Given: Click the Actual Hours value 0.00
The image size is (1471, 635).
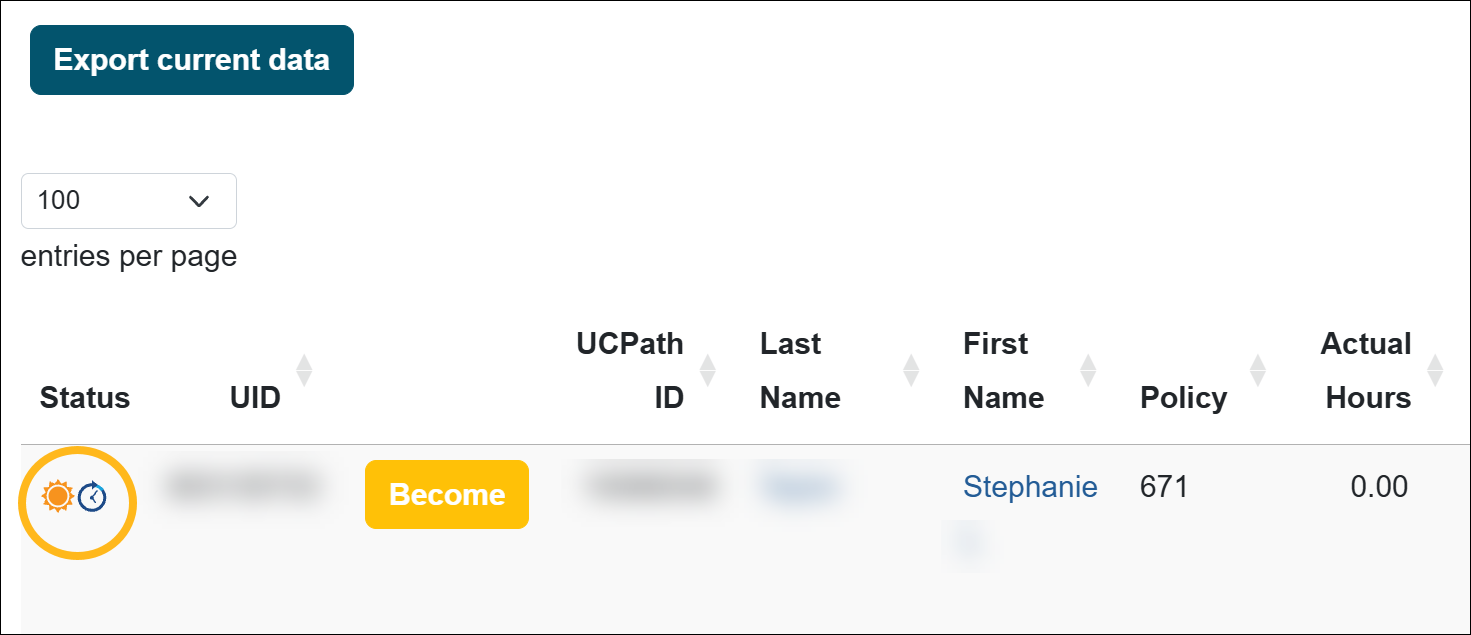Looking at the screenshot, I should [x=1378, y=487].
